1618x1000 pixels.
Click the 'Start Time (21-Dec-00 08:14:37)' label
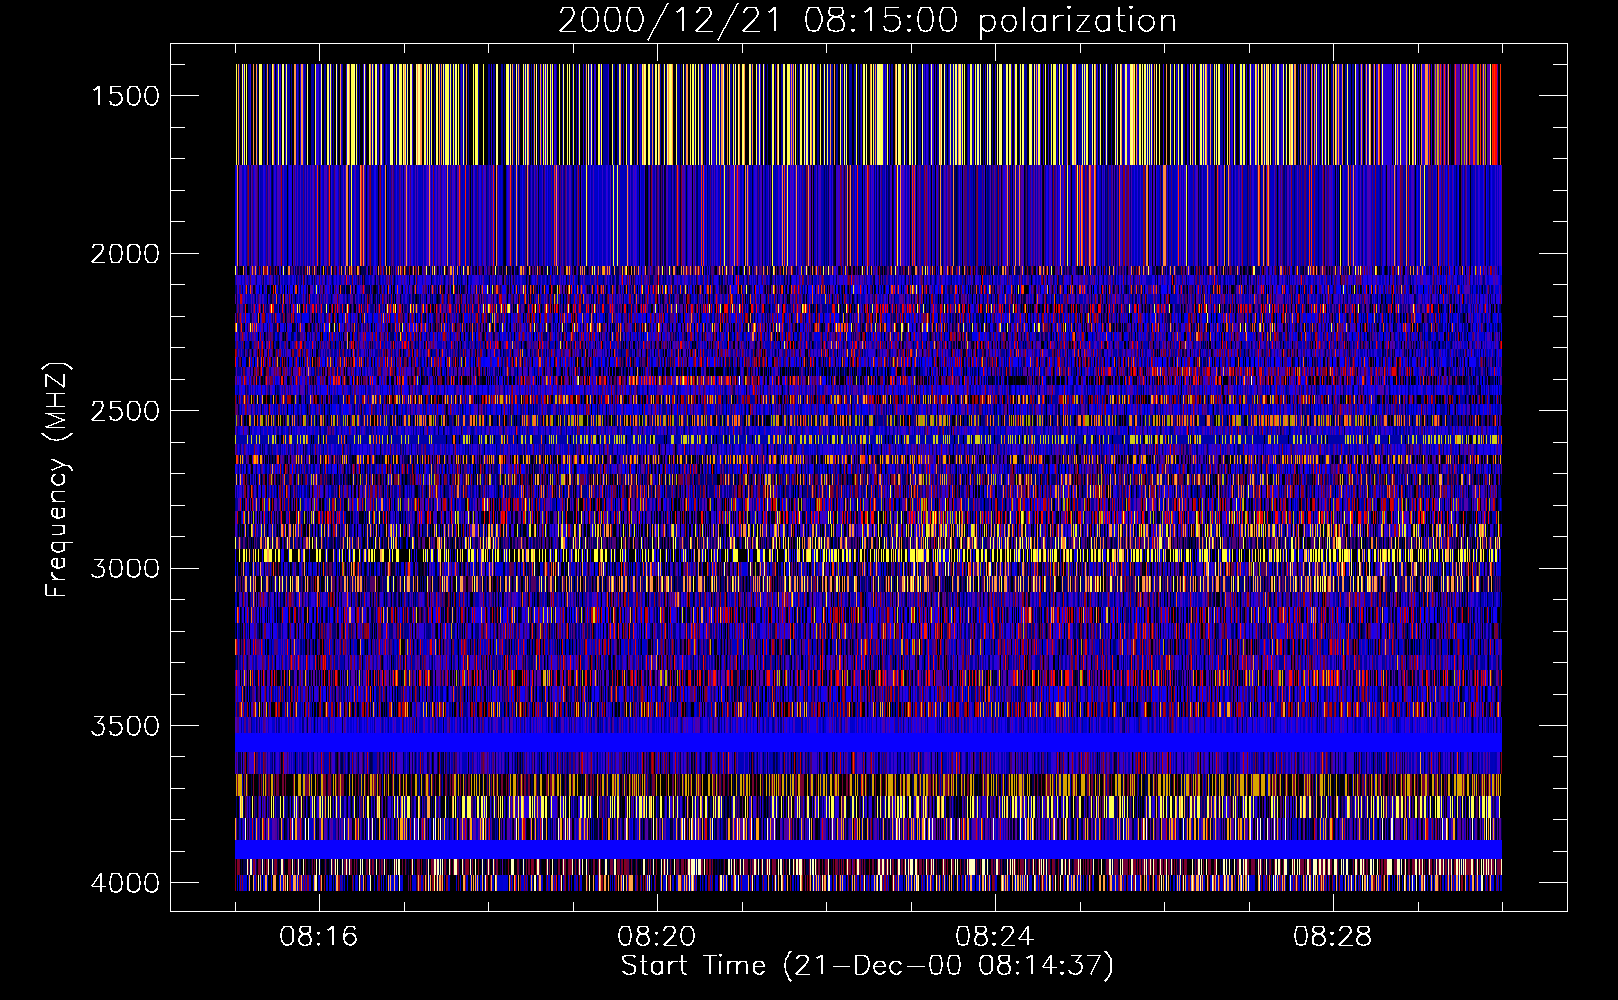[x=867, y=966]
